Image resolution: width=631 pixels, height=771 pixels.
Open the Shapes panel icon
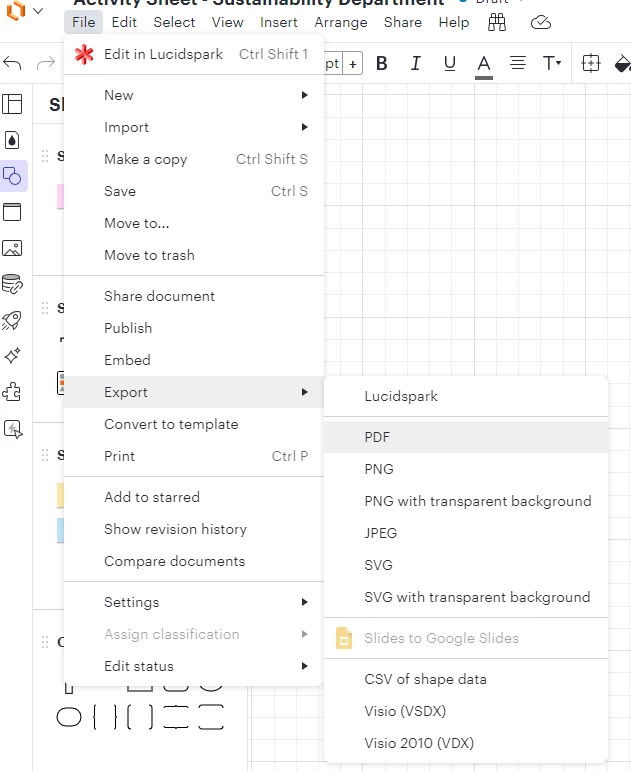pyautogui.click(x=12, y=176)
